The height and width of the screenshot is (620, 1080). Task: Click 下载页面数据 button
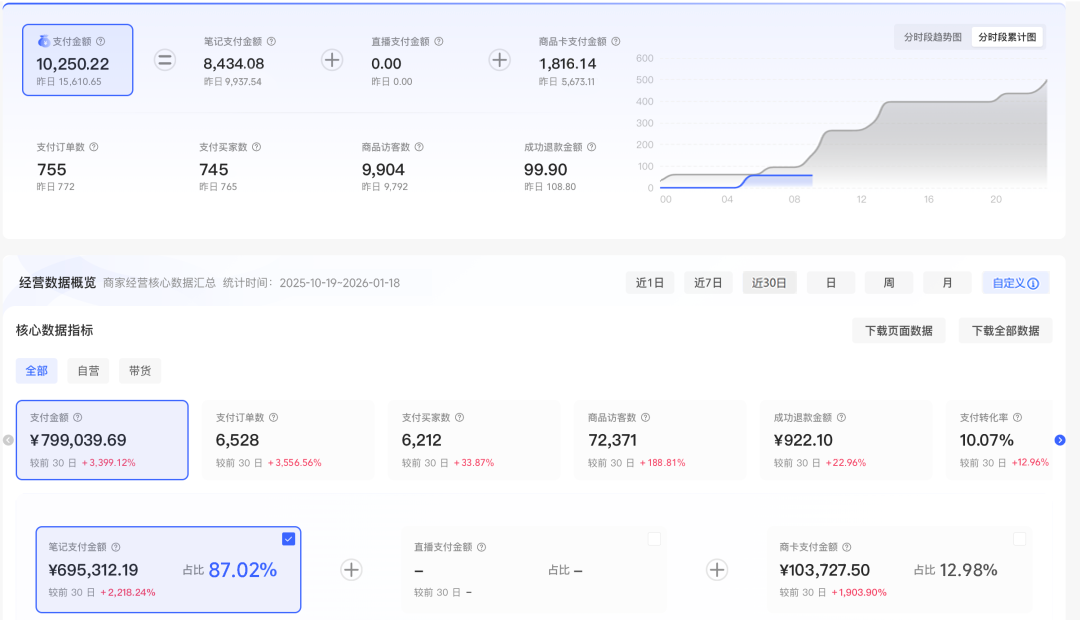[898, 331]
